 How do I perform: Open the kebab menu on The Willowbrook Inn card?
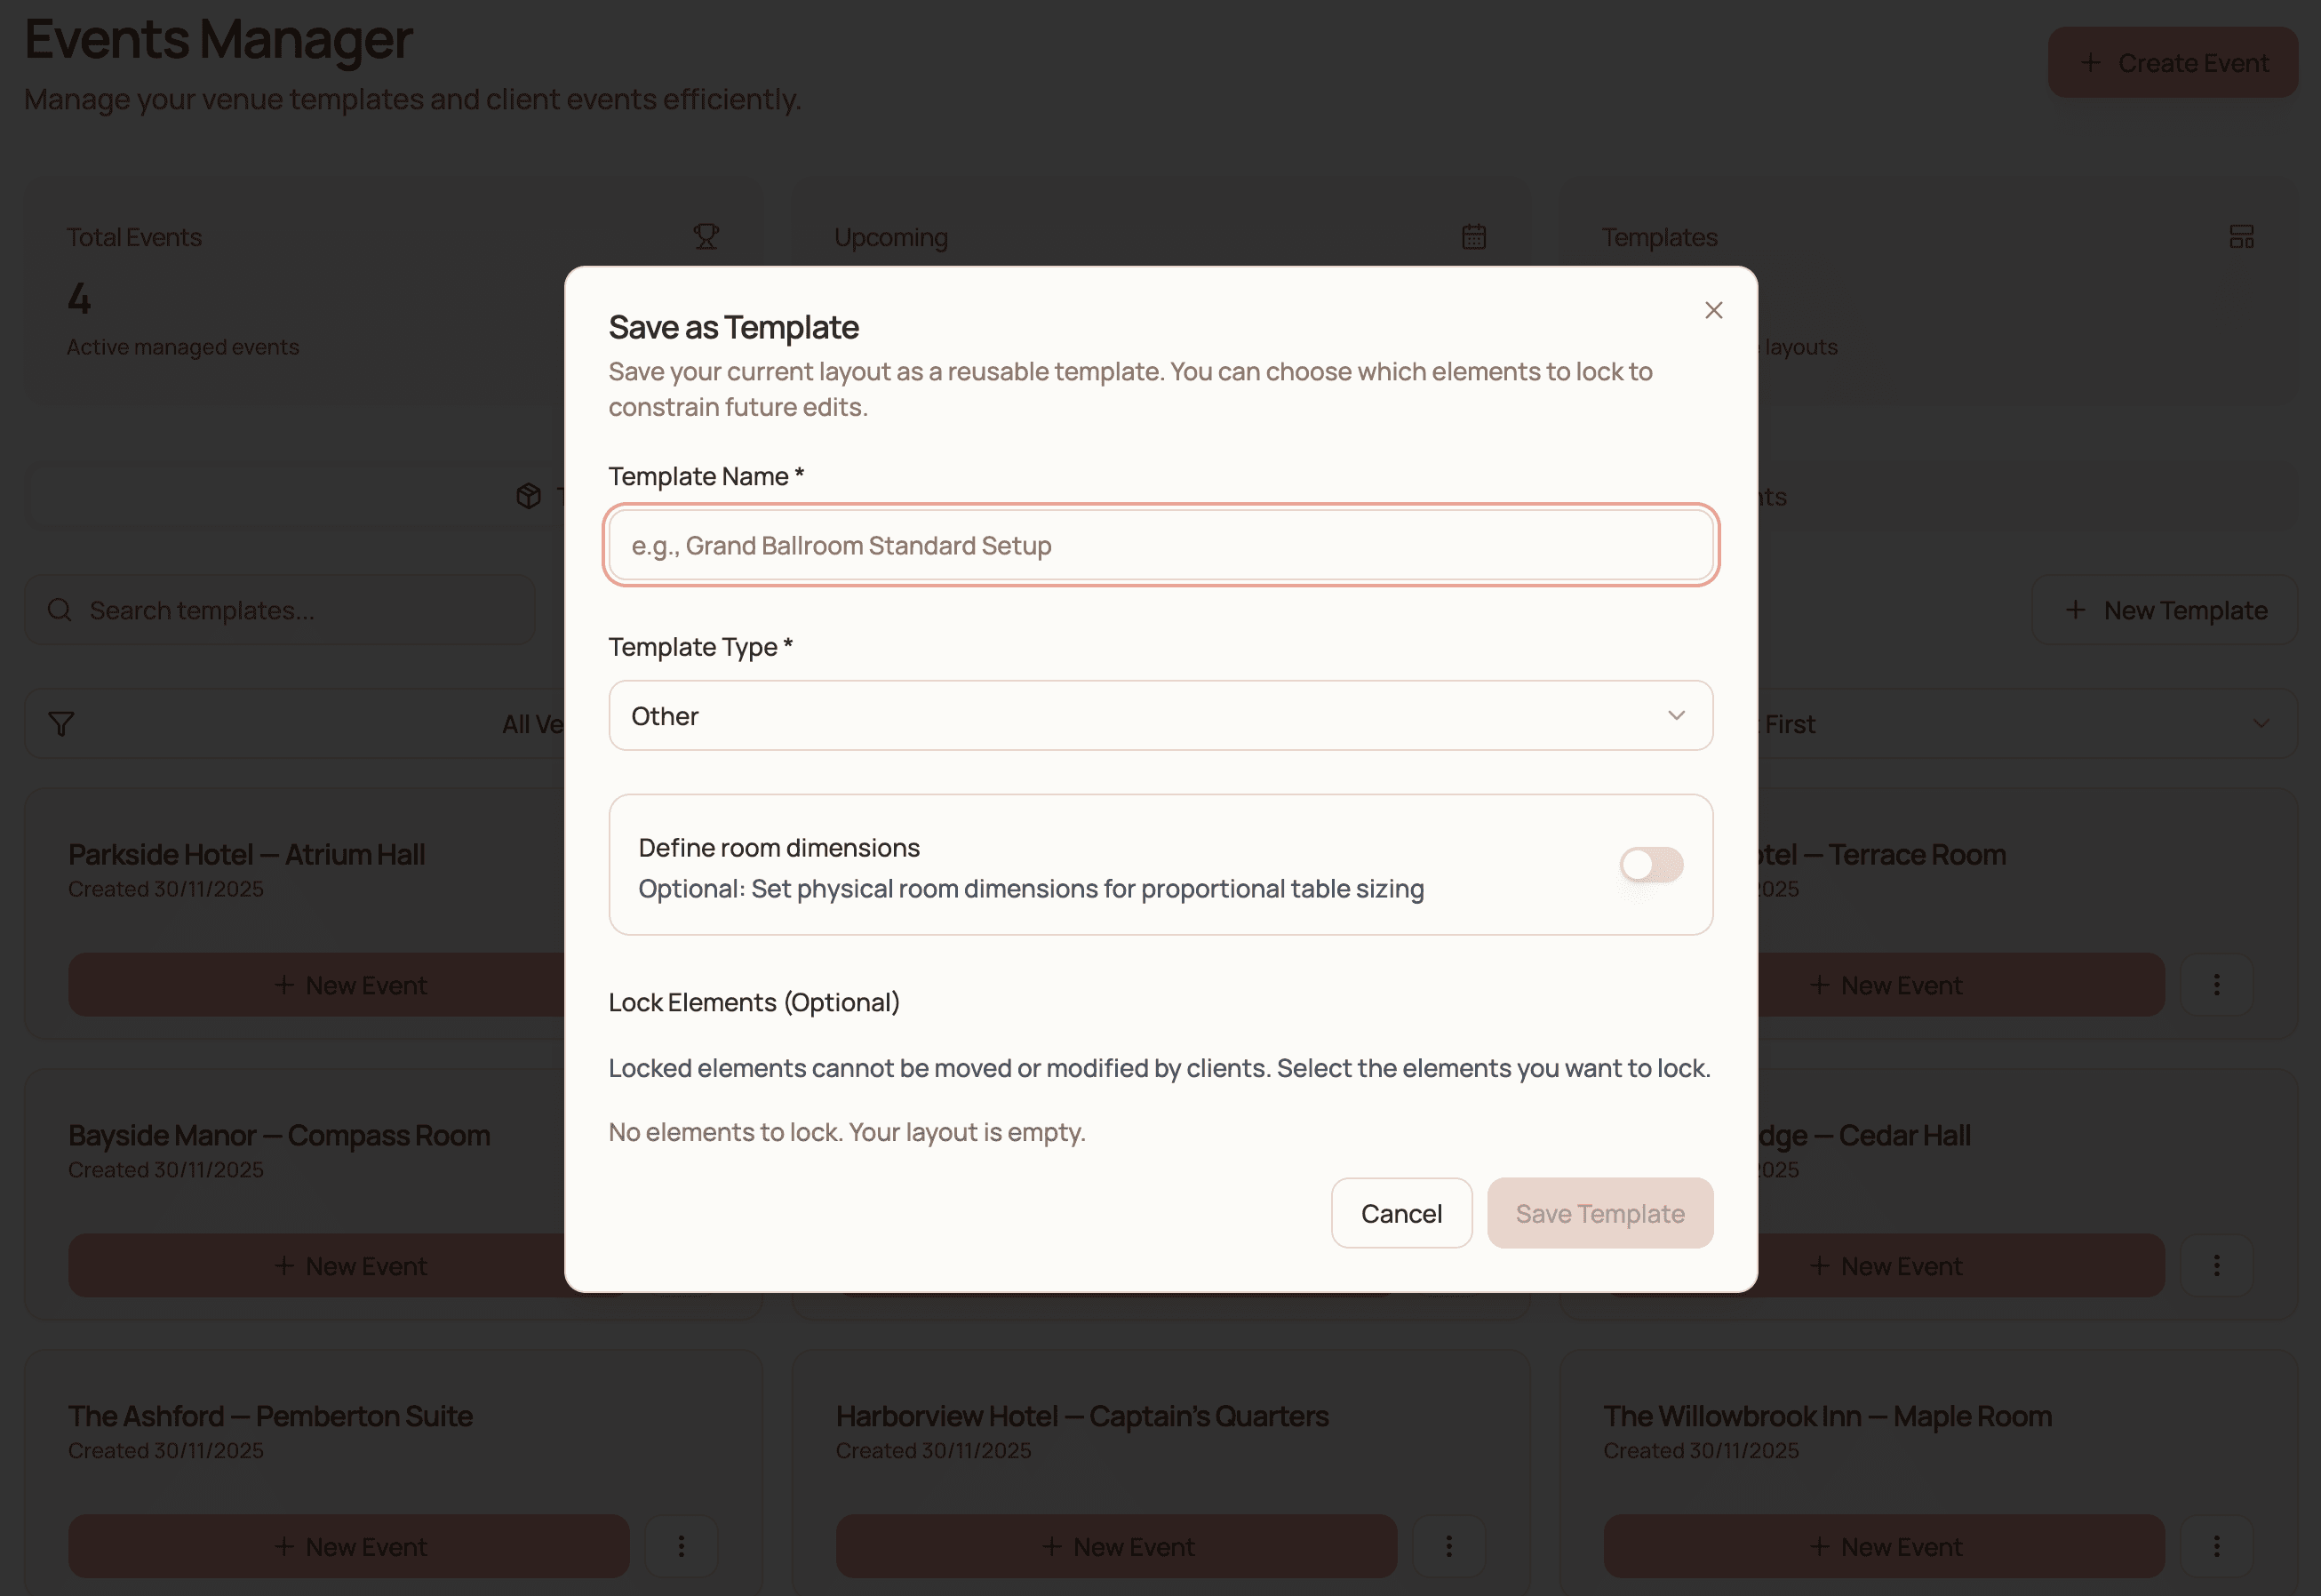pyautogui.click(x=2217, y=1546)
